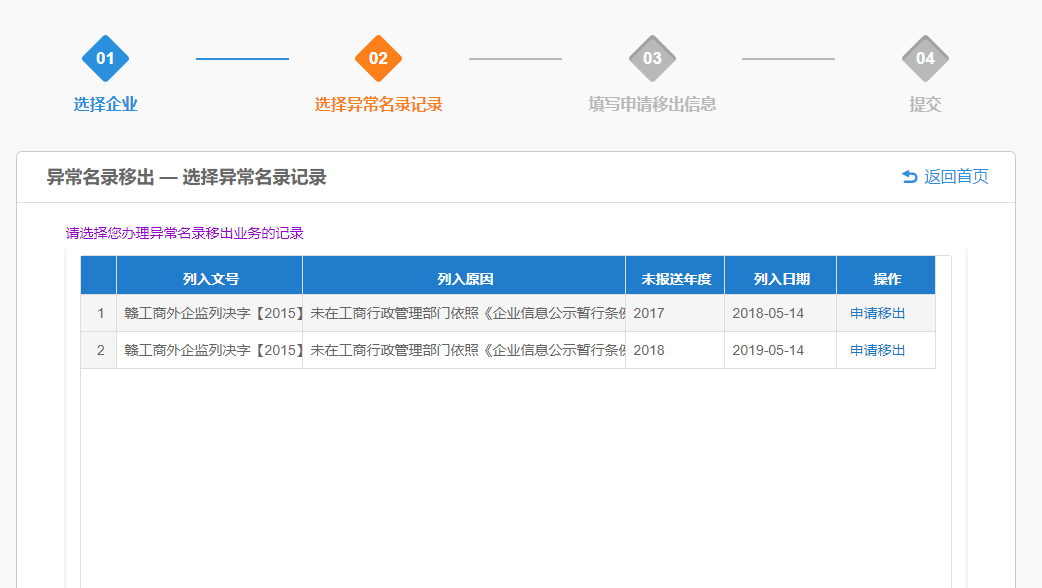Jump to the 提交 step label
The height and width of the screenshot is (588, 1042).
coord(925,104)
